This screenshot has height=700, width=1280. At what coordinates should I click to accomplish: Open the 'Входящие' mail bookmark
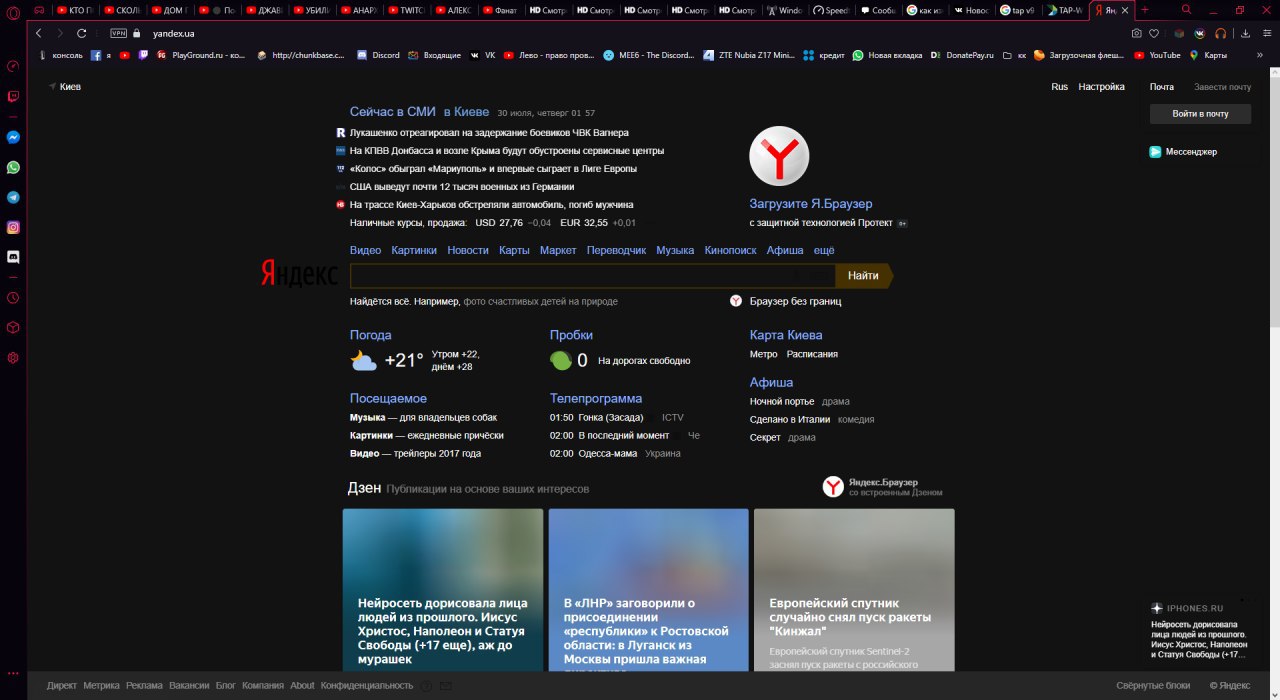(x=433, y=55)
